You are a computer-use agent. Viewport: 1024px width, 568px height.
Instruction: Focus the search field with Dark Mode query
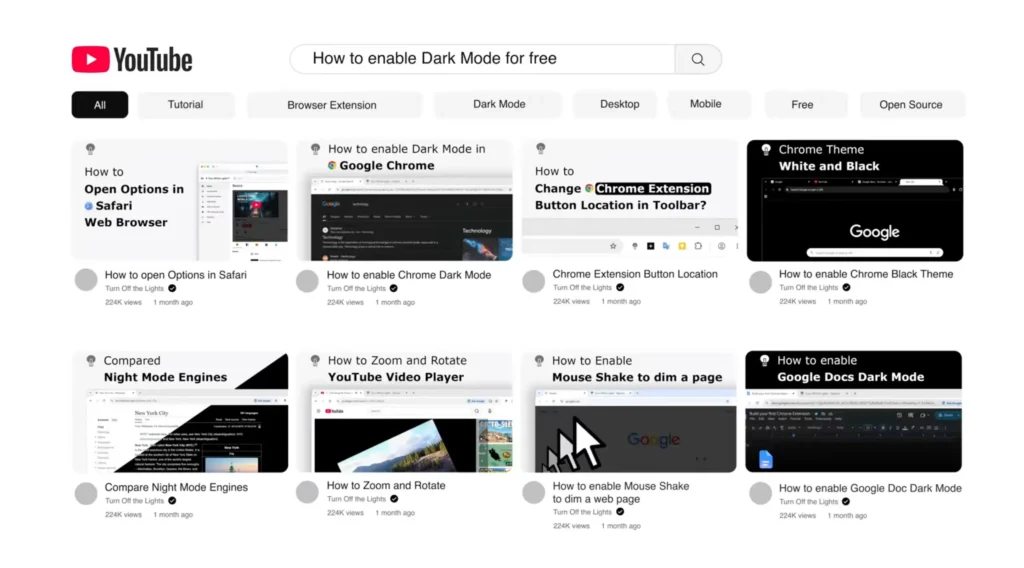click(483, 59)
